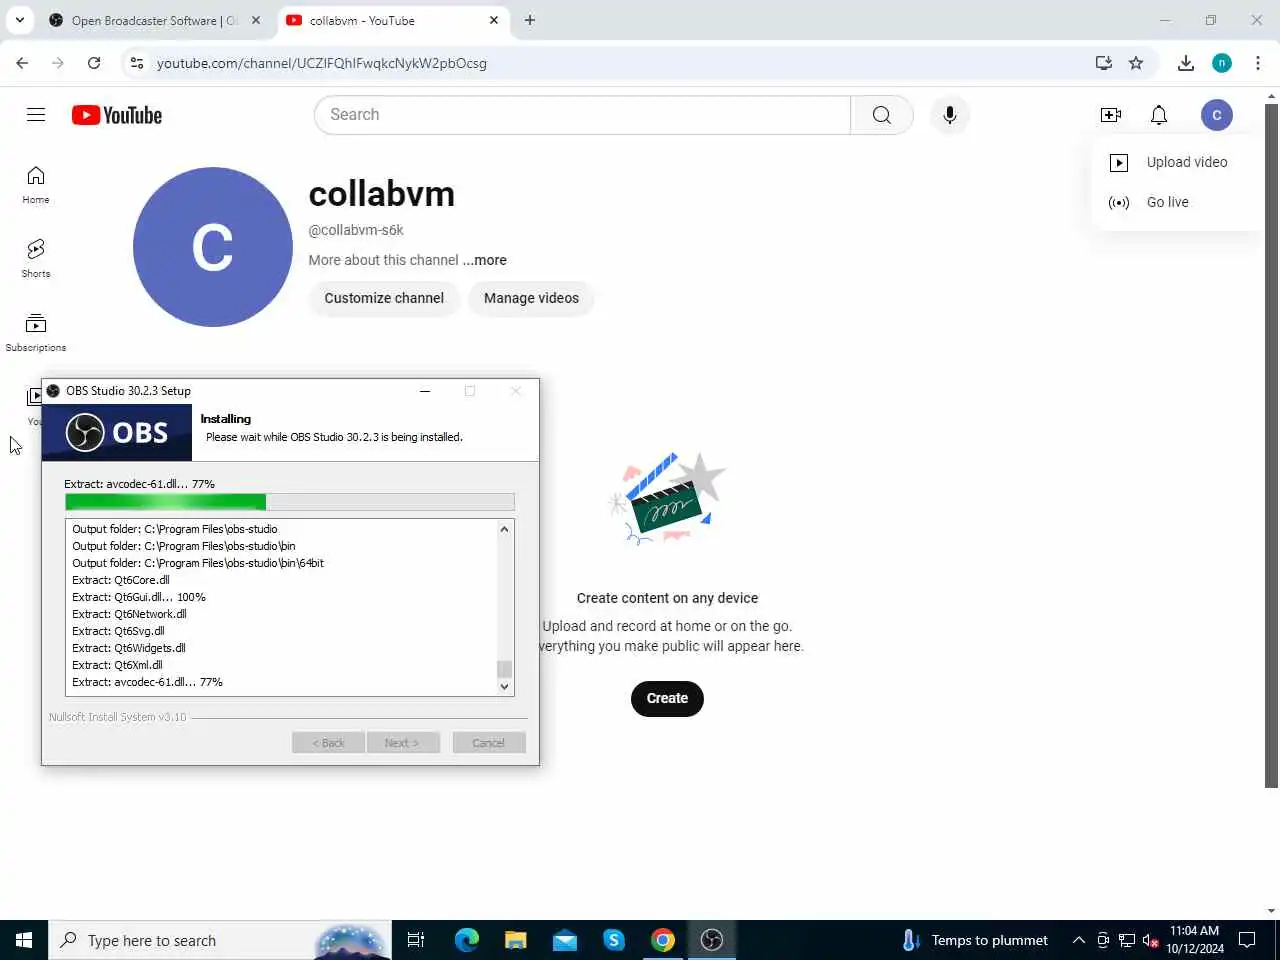Viewport: 1280px width, 960px height.
Task: Click the YouTube search magnifier button
Action: coord(882,115)
